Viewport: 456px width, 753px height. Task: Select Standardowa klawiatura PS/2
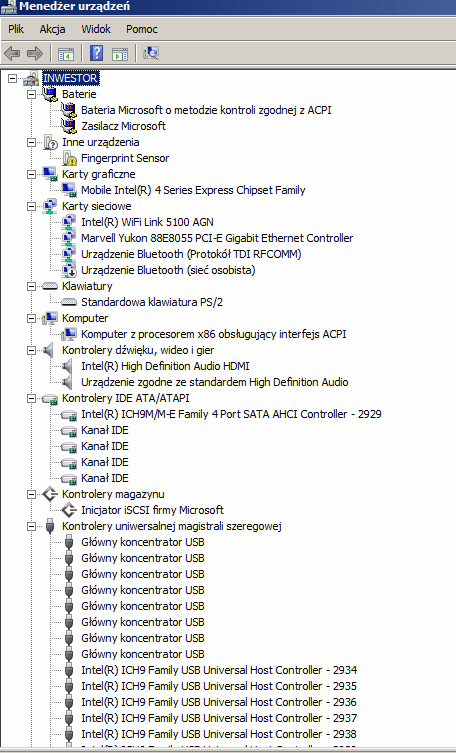pyautogui.click(x=152, y=302)
